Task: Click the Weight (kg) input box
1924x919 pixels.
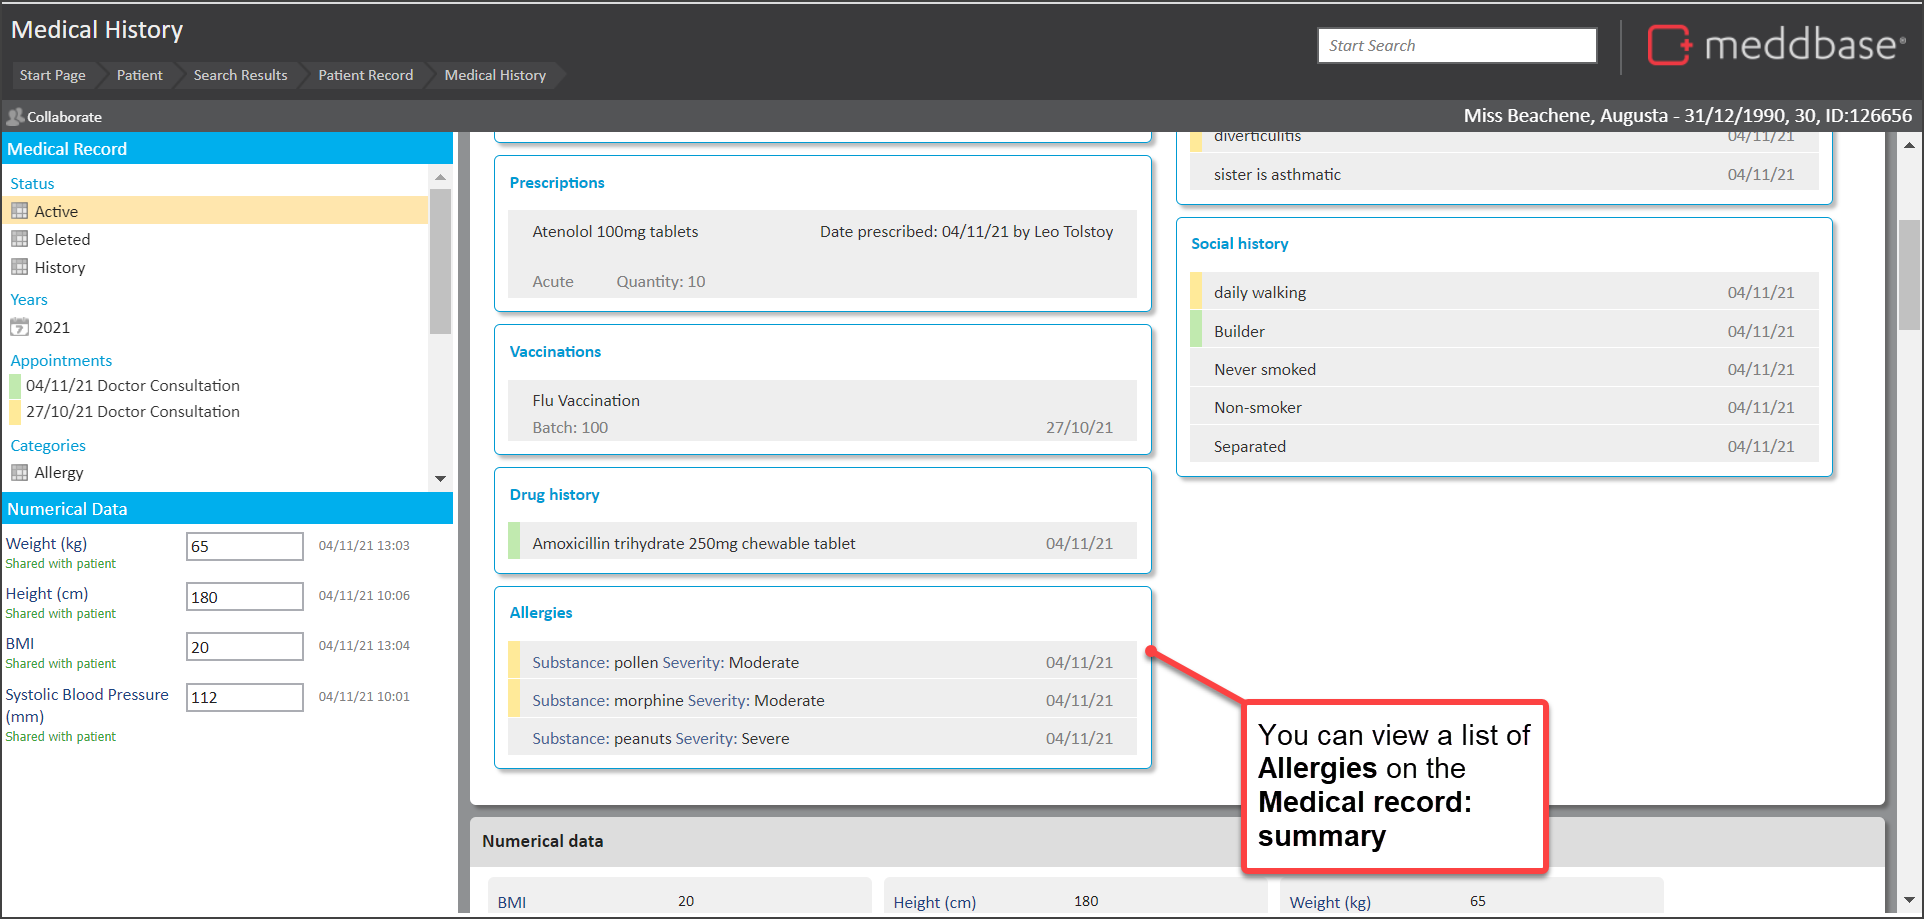Action: click(x=244, y=547)
